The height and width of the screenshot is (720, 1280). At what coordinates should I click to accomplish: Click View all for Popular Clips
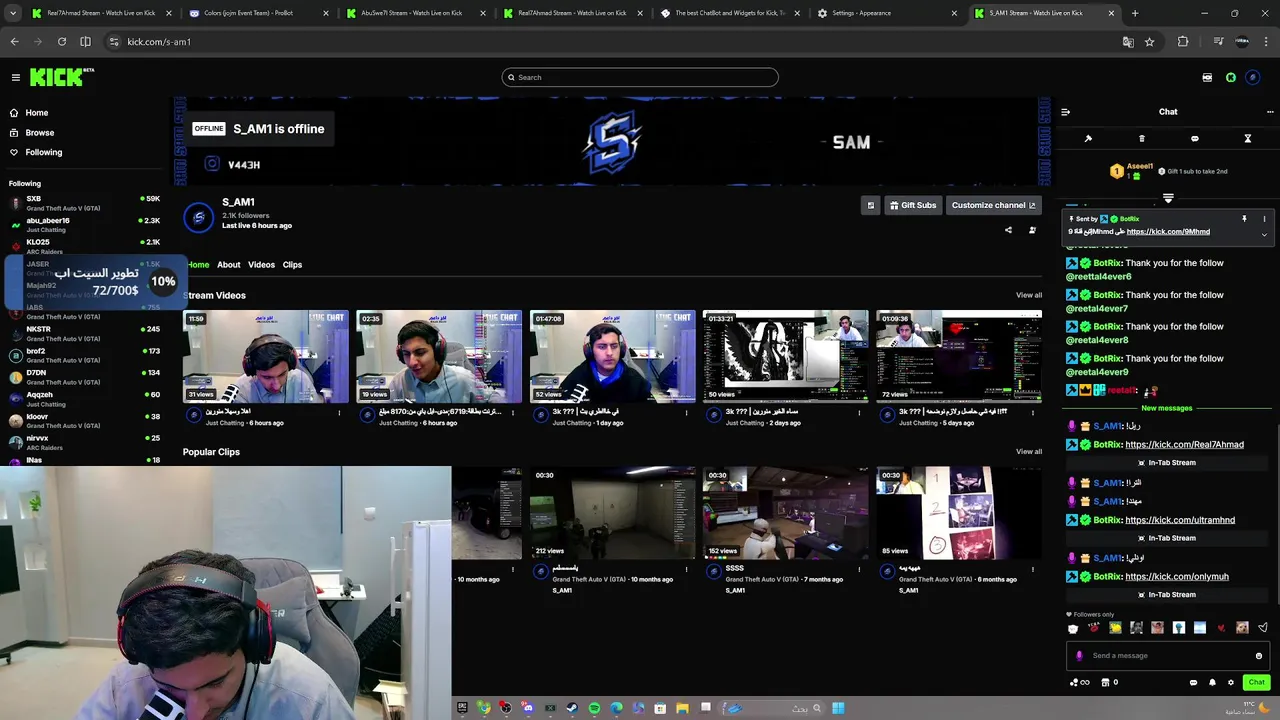point(1029,452)
